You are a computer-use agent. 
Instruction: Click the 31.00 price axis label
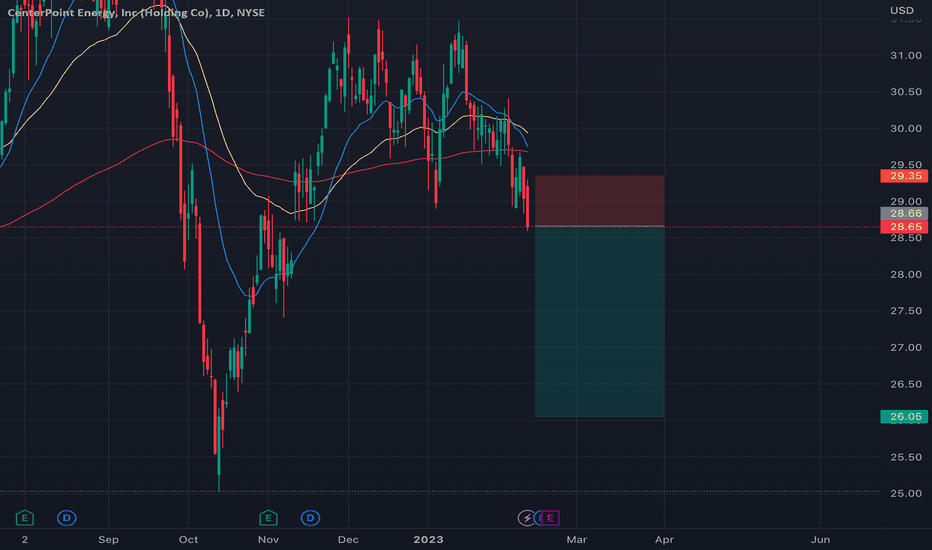pos(906,55)
